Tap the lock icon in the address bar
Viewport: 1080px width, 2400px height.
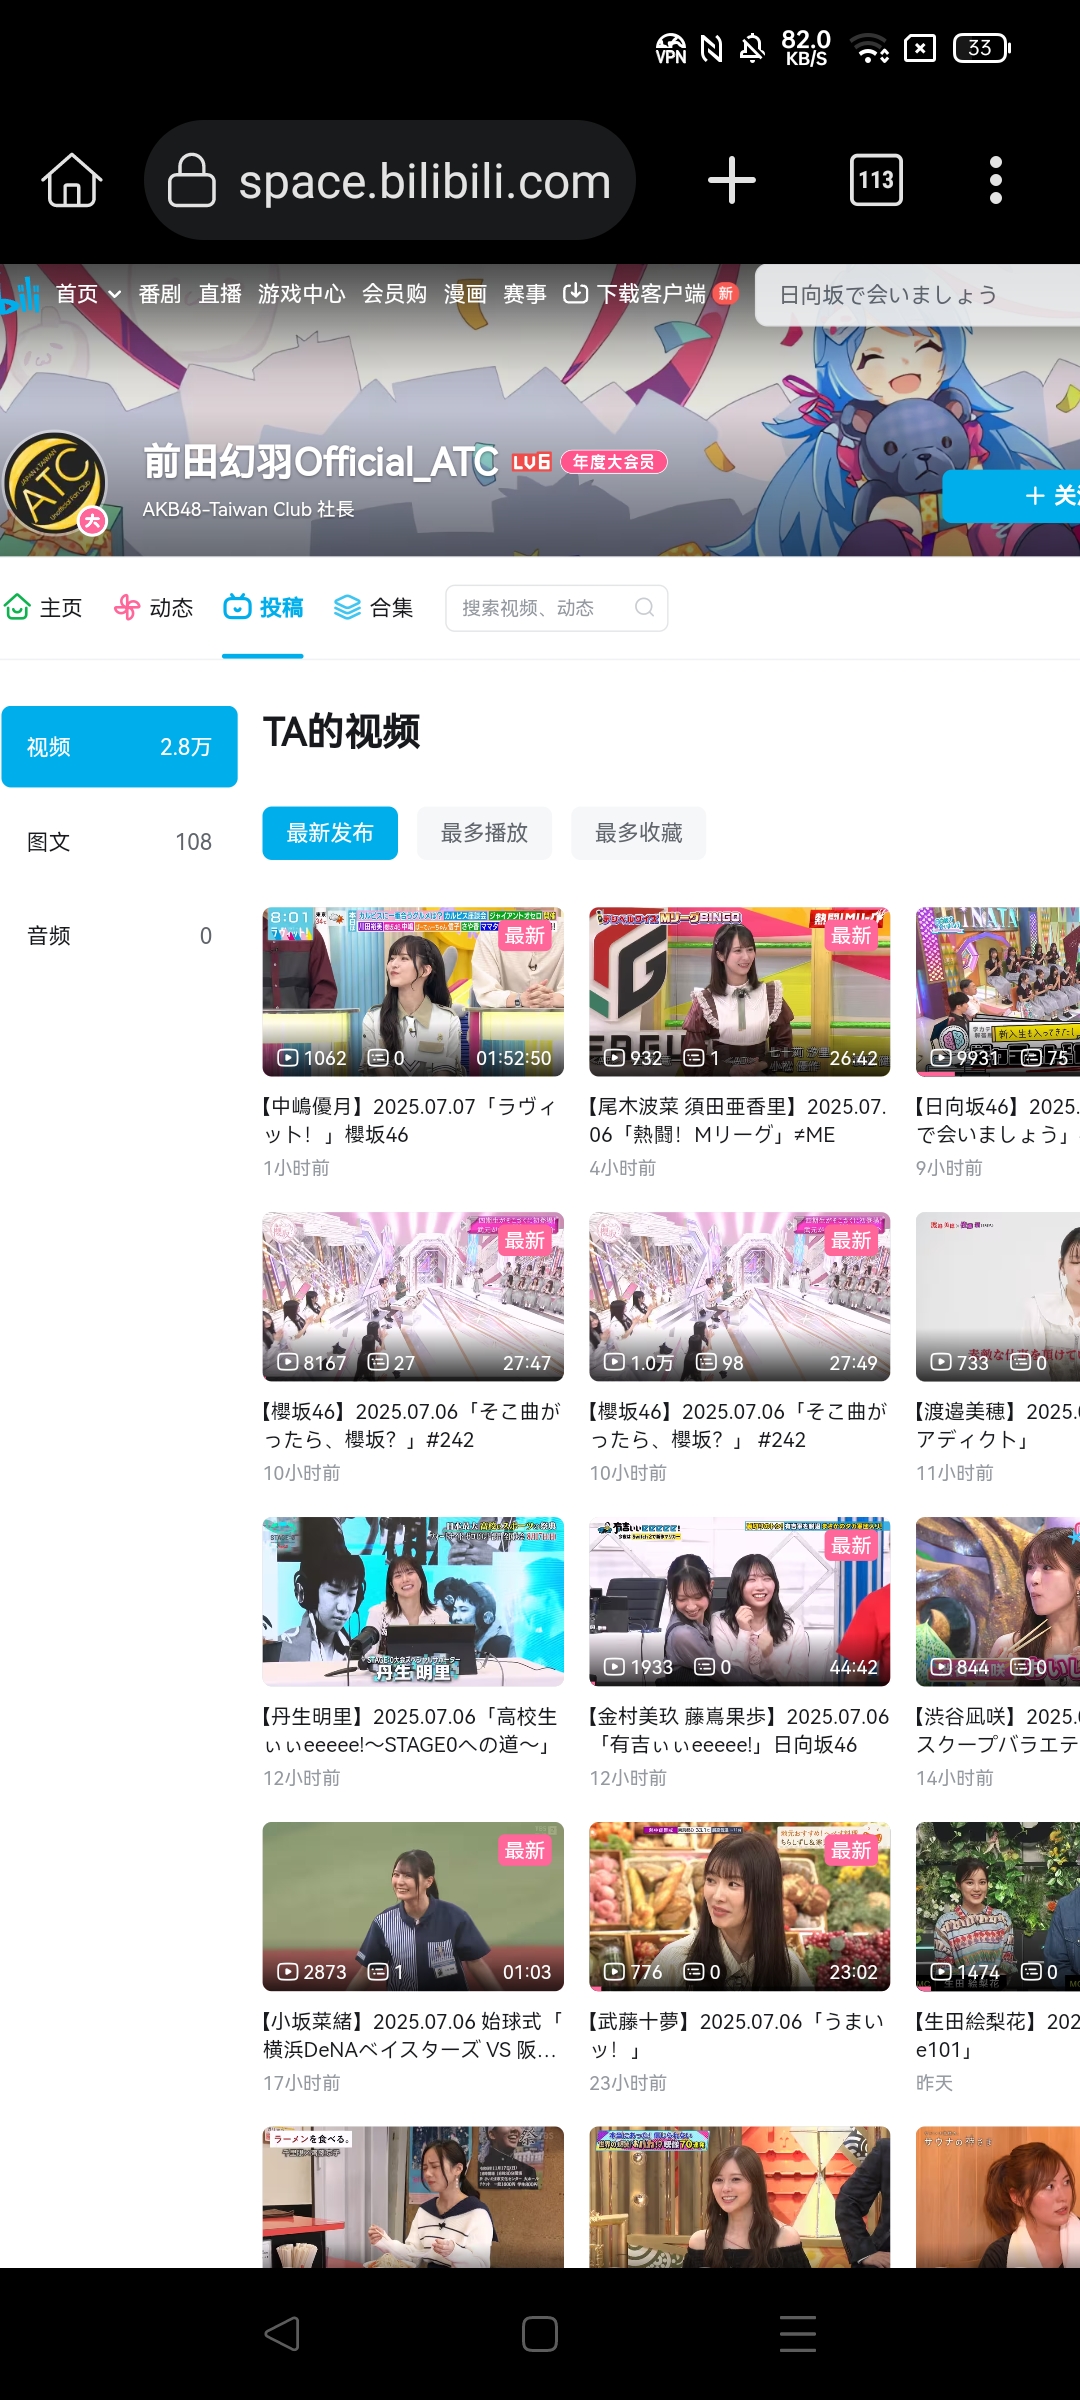point(191,180)
